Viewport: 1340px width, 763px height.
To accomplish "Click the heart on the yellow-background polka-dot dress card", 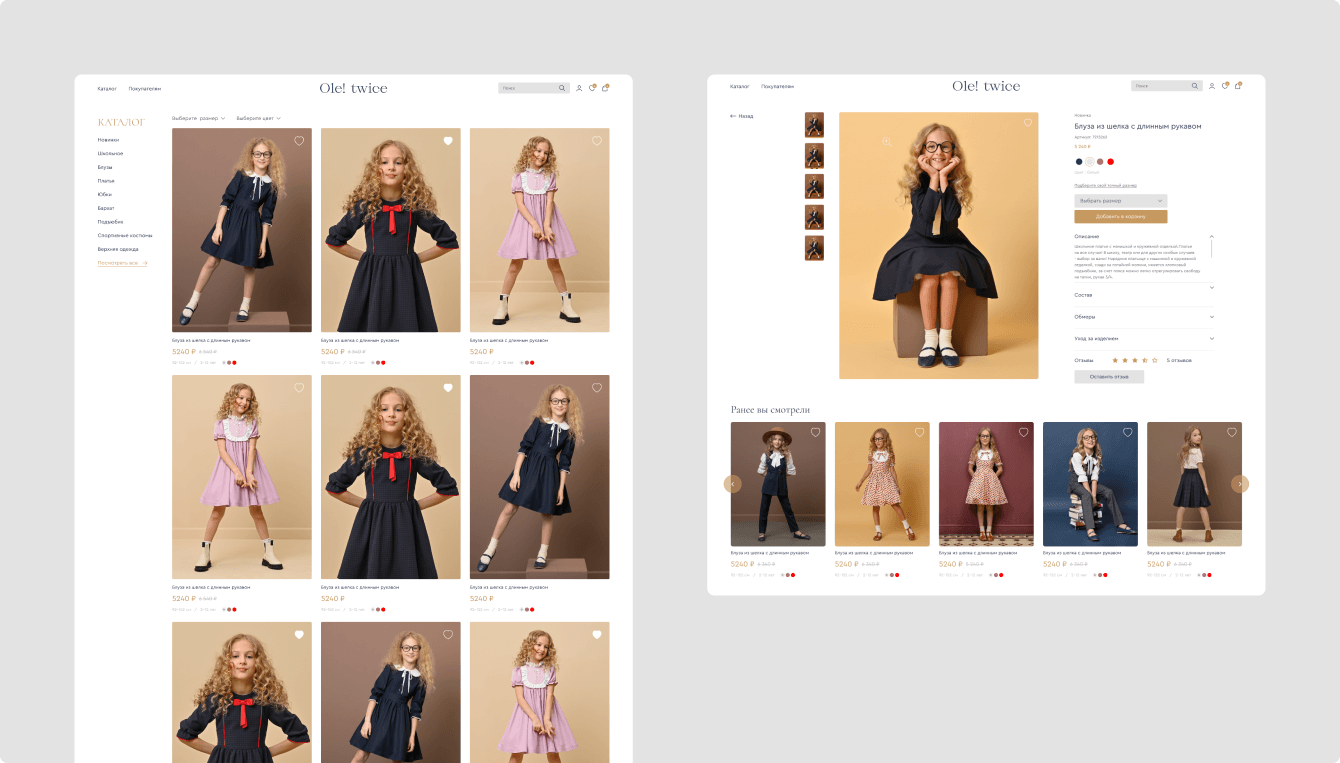I will click(x=919, y=433).
